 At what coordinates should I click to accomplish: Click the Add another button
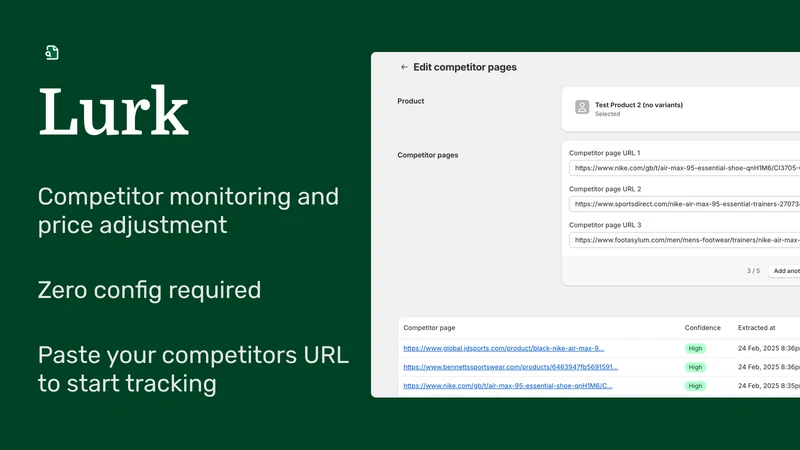point(785,271)
